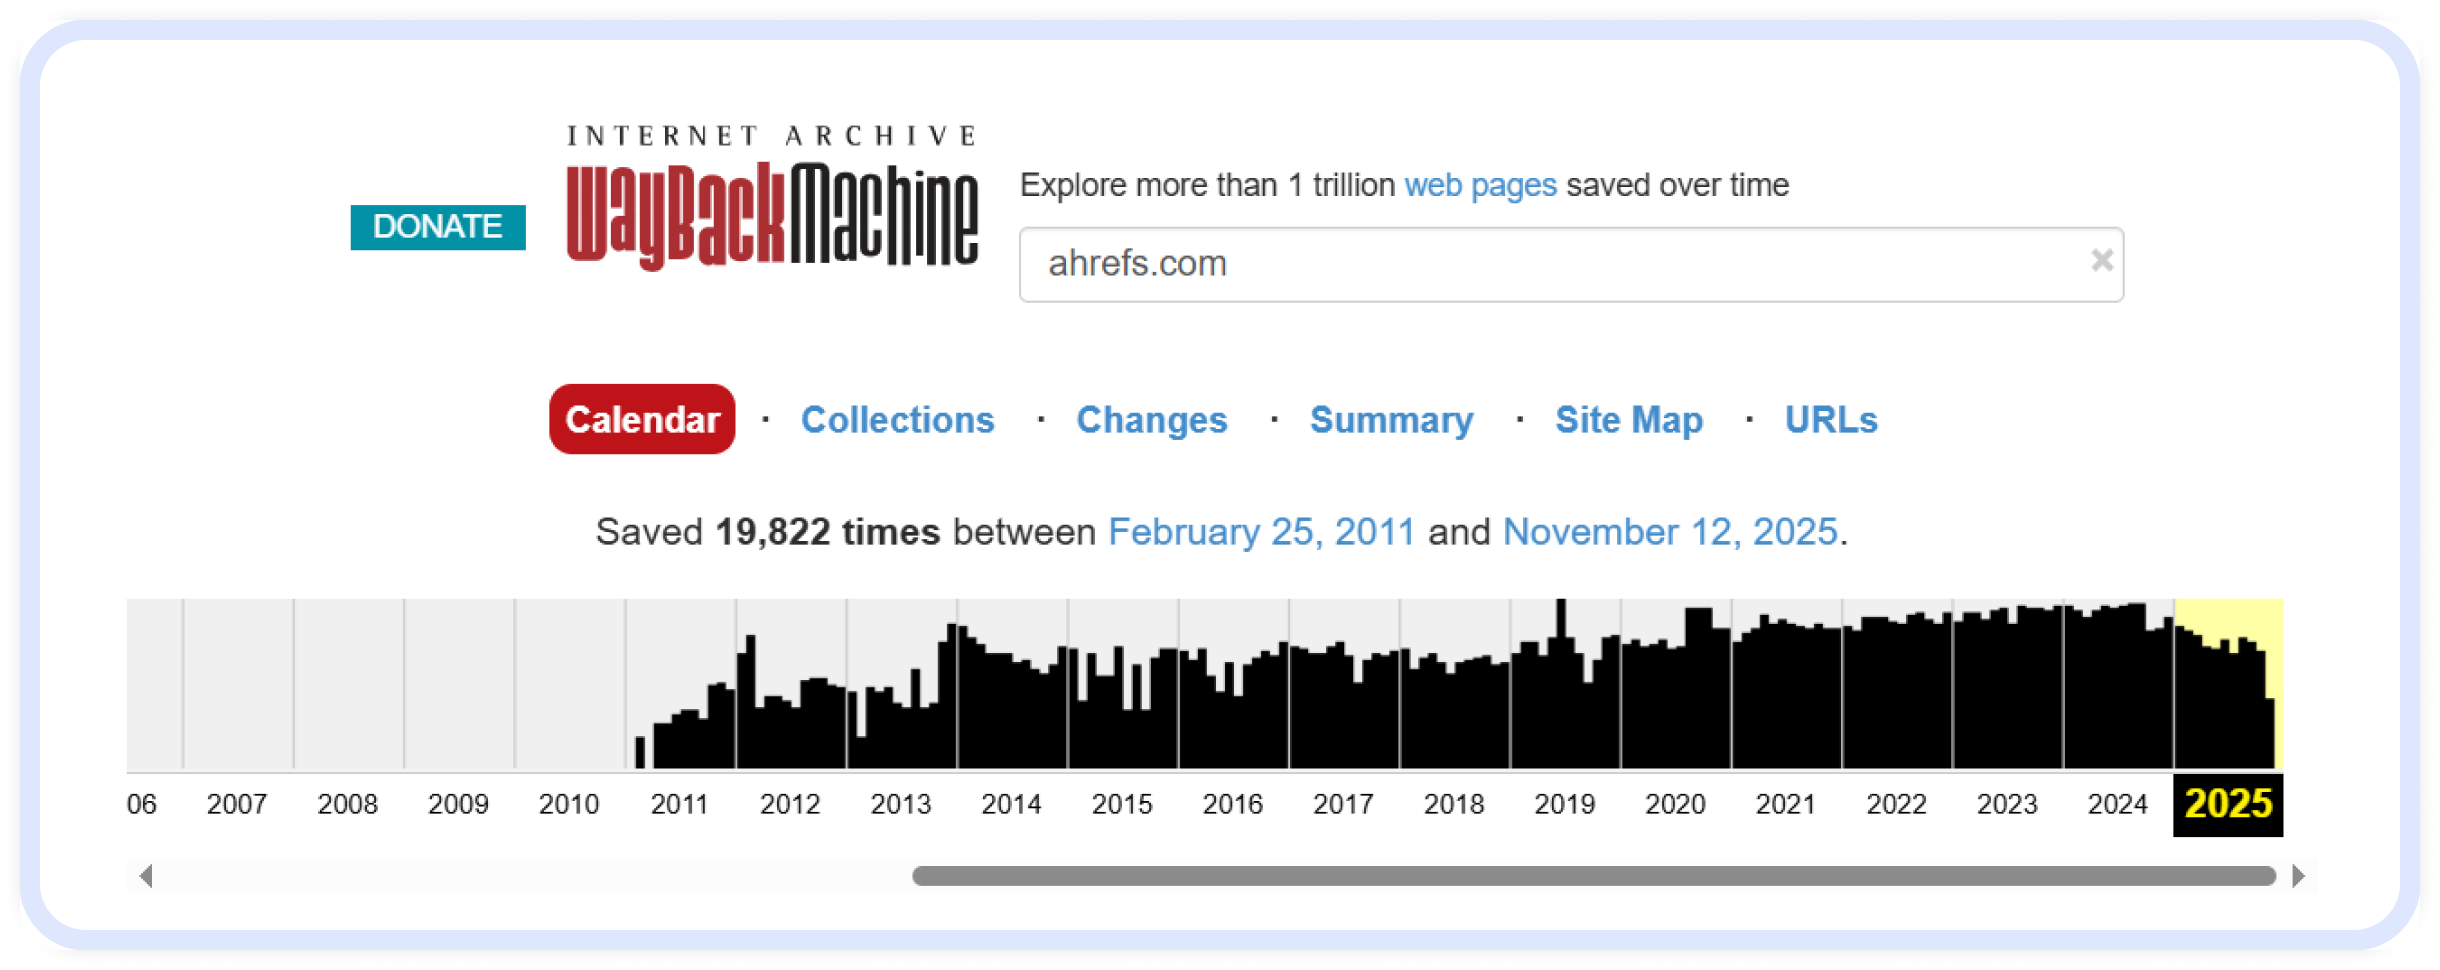The image size is (2440, 970).
Task: Click the 2011 year label under the timeline
Action: coord(680,803)
